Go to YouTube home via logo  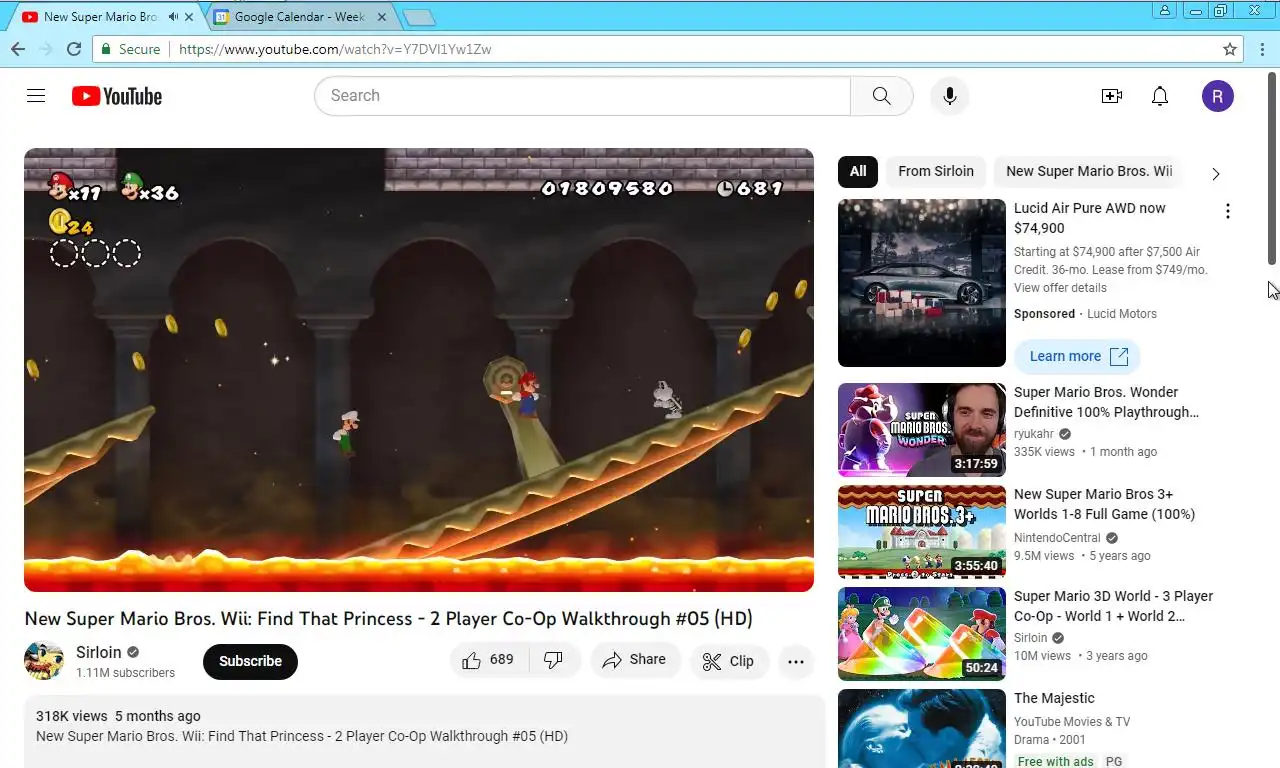tap(117, 96)
